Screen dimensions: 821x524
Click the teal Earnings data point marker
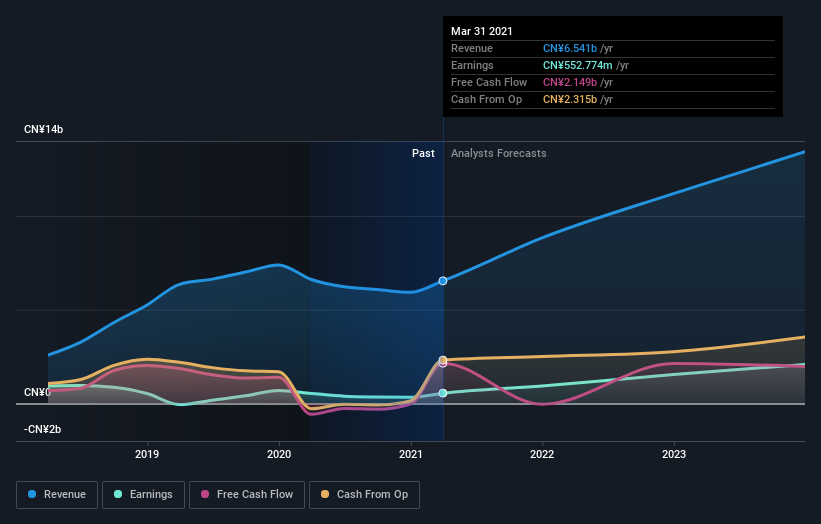point(443,393)
